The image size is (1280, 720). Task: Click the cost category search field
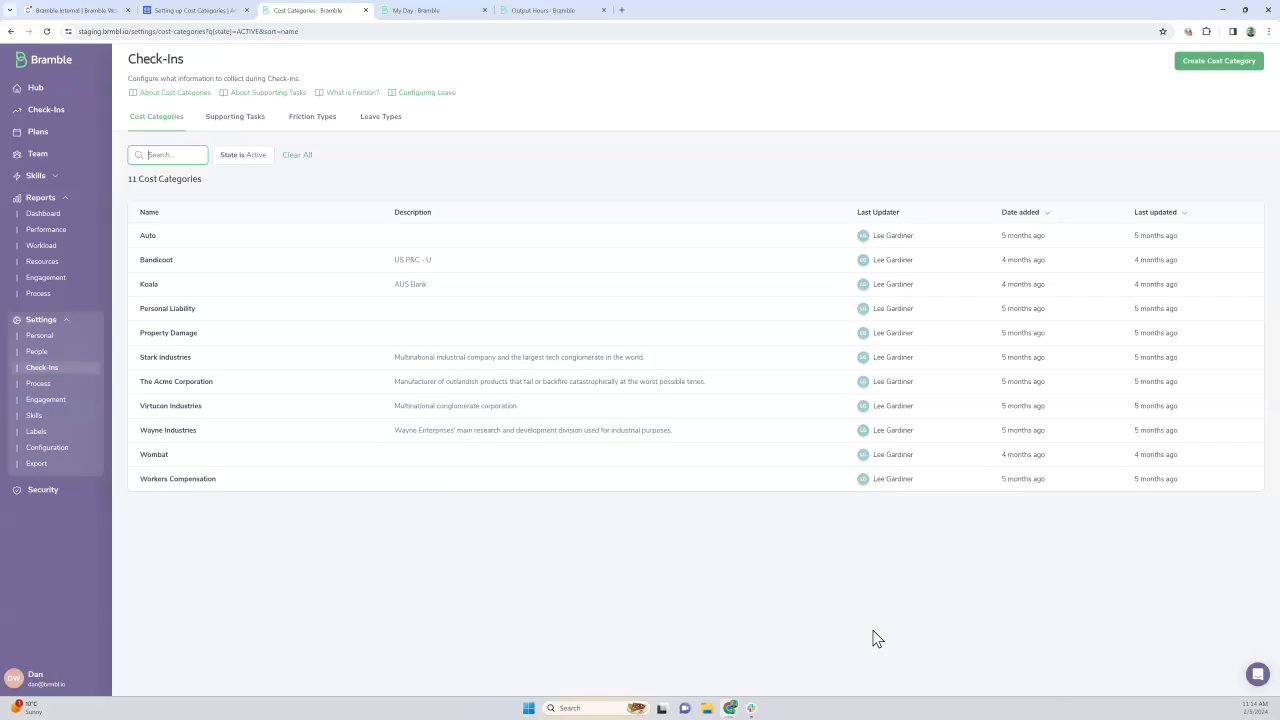click(168, 155)
